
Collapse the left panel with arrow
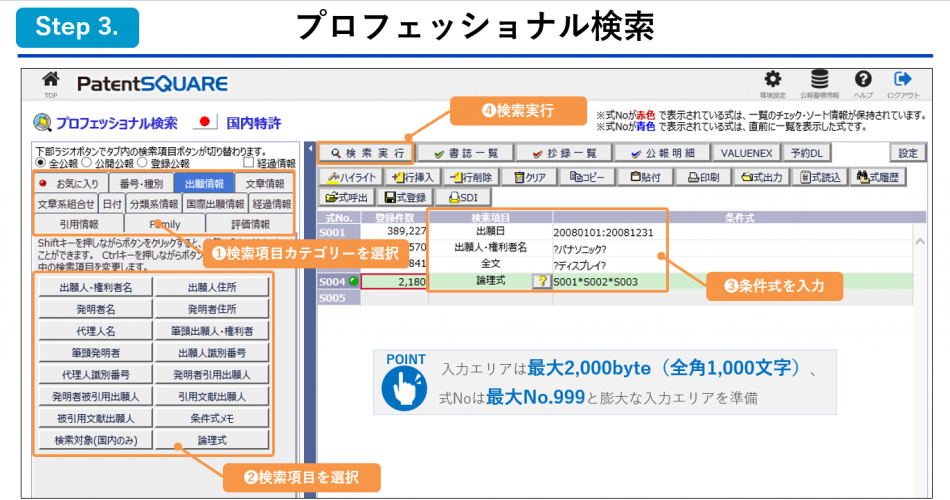[x=308, y=152]
